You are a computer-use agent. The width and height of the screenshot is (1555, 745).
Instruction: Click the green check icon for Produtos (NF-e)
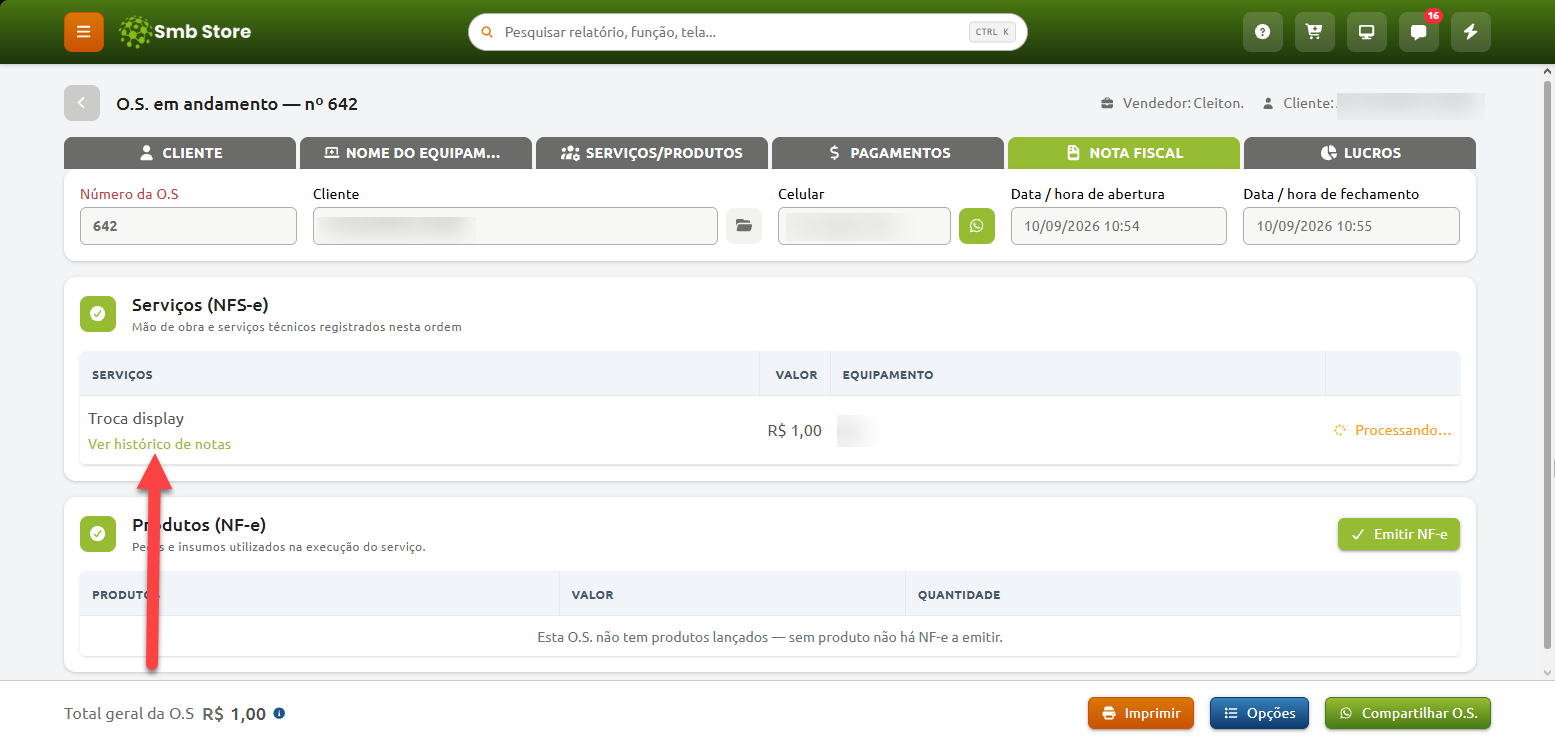pos(97,534)
